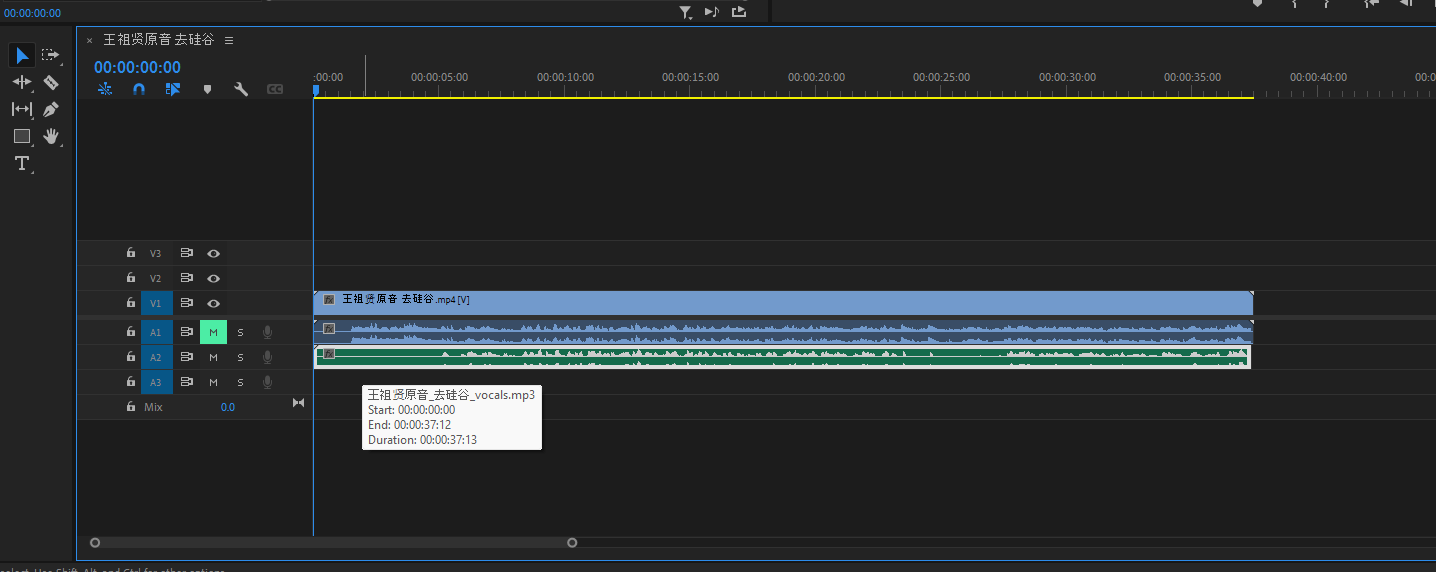
Task: Close the 王祖贤原音 去硅谷 sequence tab
Action: [x=89, y=40]
